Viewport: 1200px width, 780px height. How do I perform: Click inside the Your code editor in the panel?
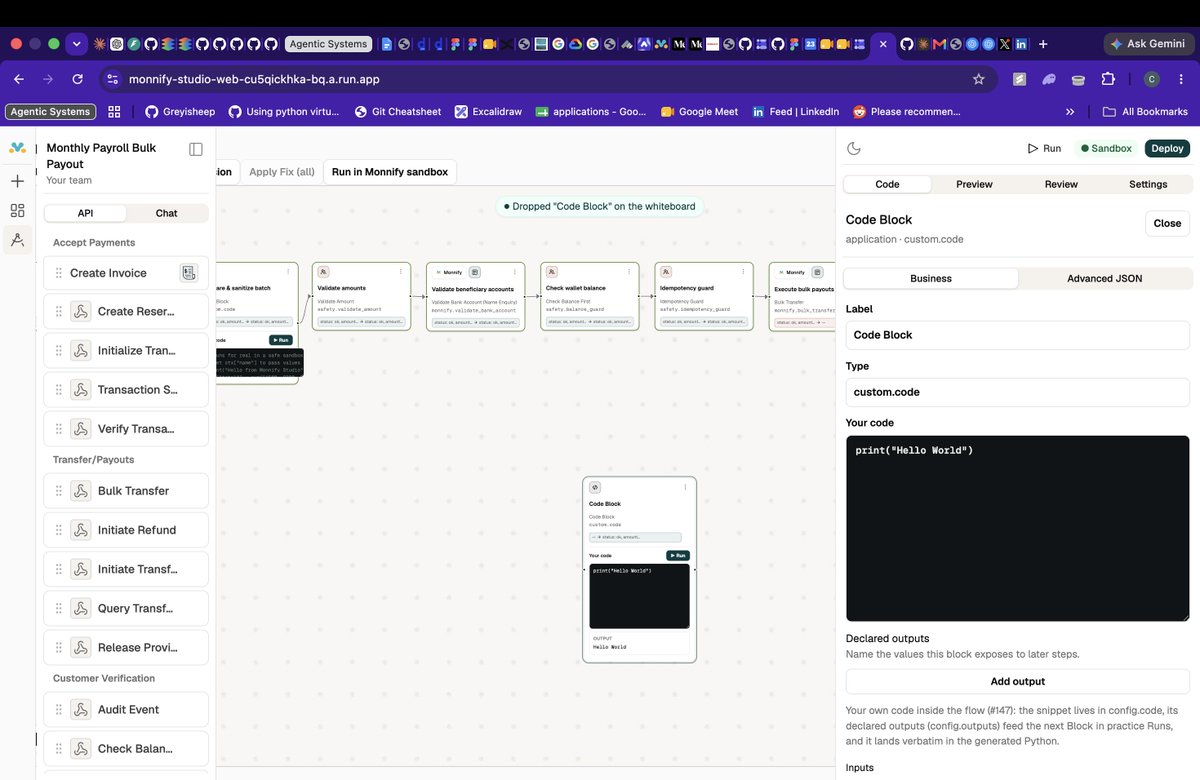(x=1018, y=528)
